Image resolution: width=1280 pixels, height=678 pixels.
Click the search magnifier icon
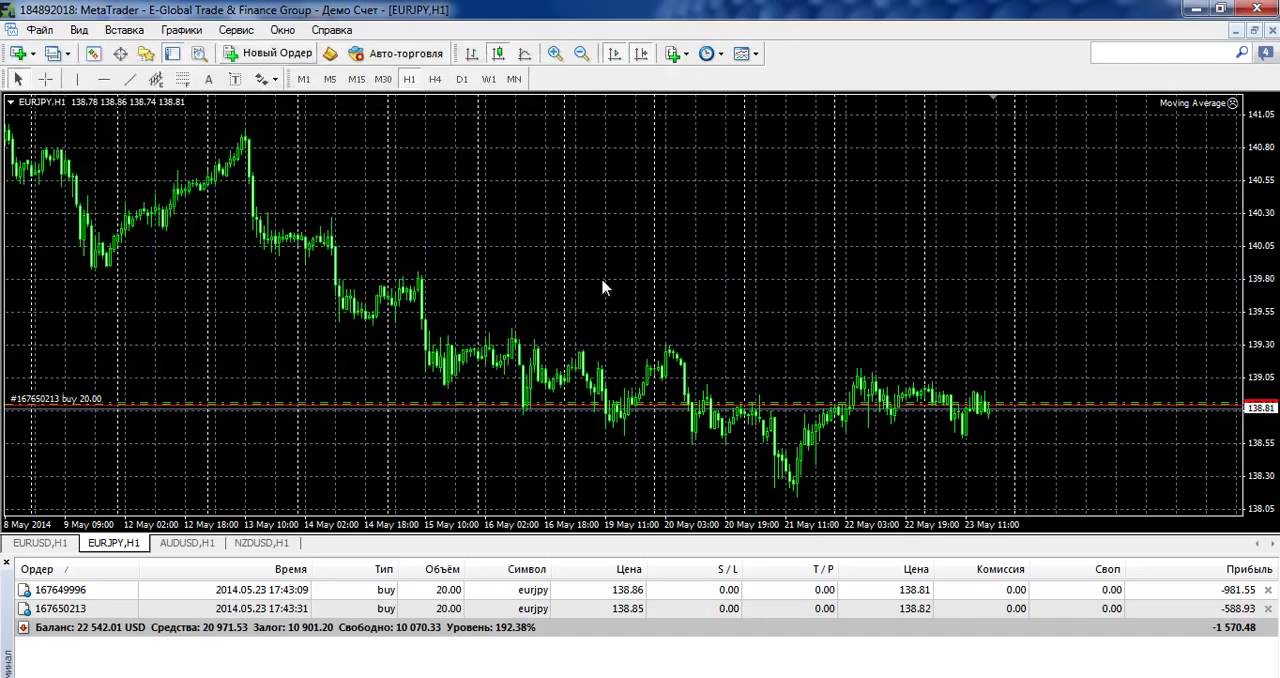click(1243, 53)
